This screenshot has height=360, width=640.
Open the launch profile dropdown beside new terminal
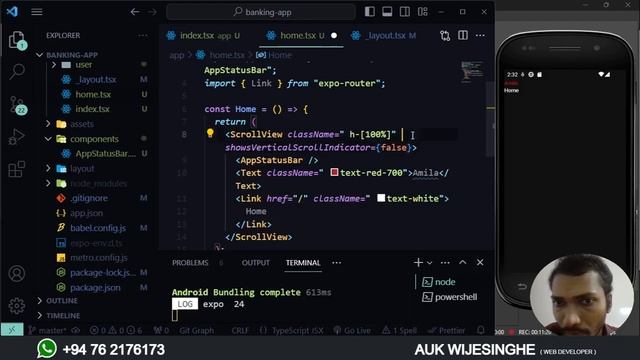tap(429, 263)
